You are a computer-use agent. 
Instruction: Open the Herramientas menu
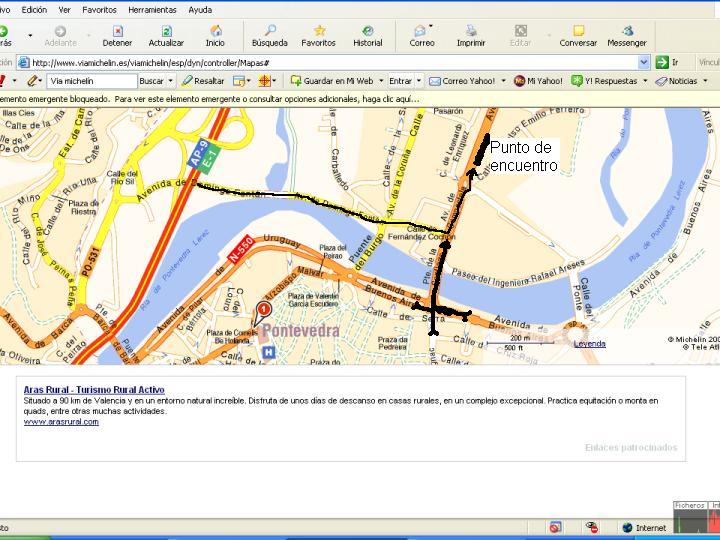[x=152, y=10]
